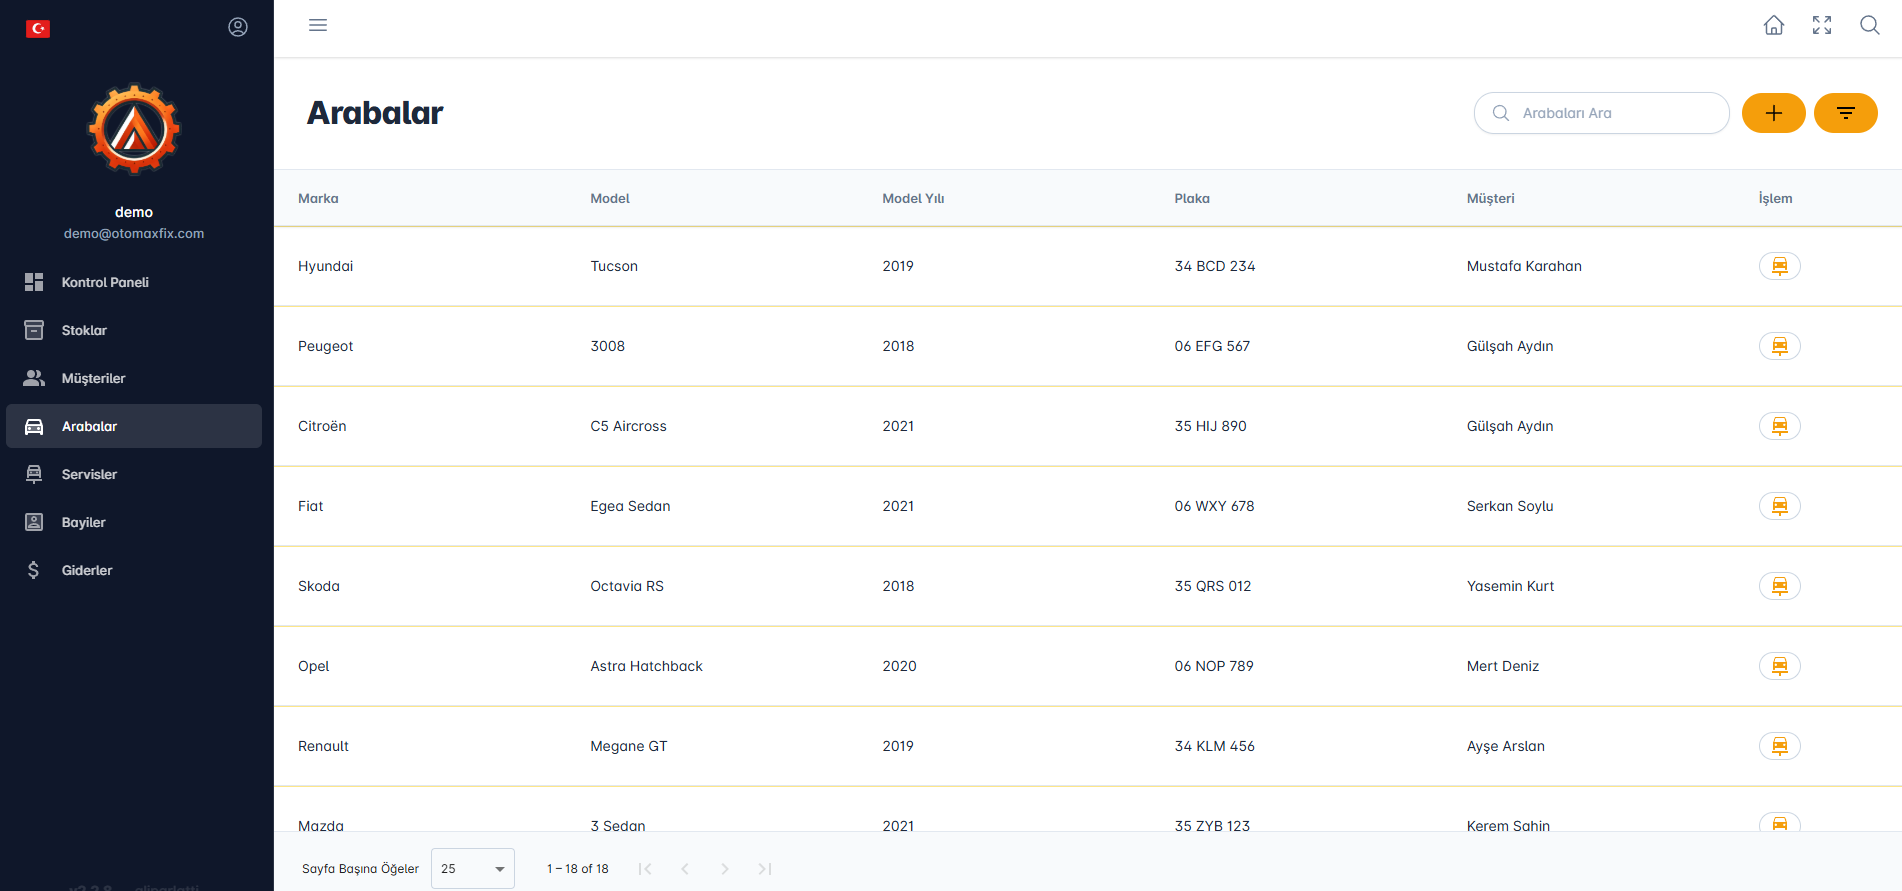1902x891 pixels.
Task: Open service action for Renault Megane GT
Action: [1780, 746]
